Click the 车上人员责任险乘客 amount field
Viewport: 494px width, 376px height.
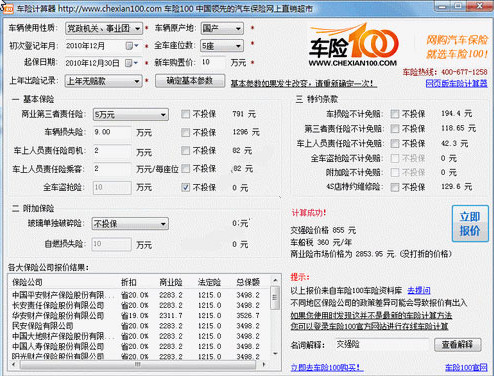pos(112,169)
